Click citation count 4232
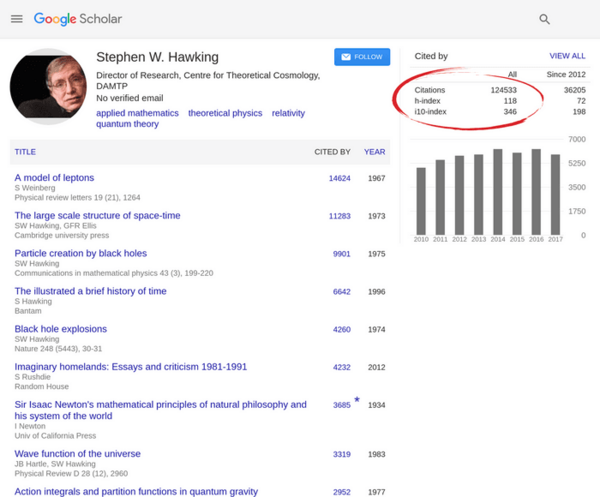The width and height of the screenshot is (600, 497). pos(341,368)
